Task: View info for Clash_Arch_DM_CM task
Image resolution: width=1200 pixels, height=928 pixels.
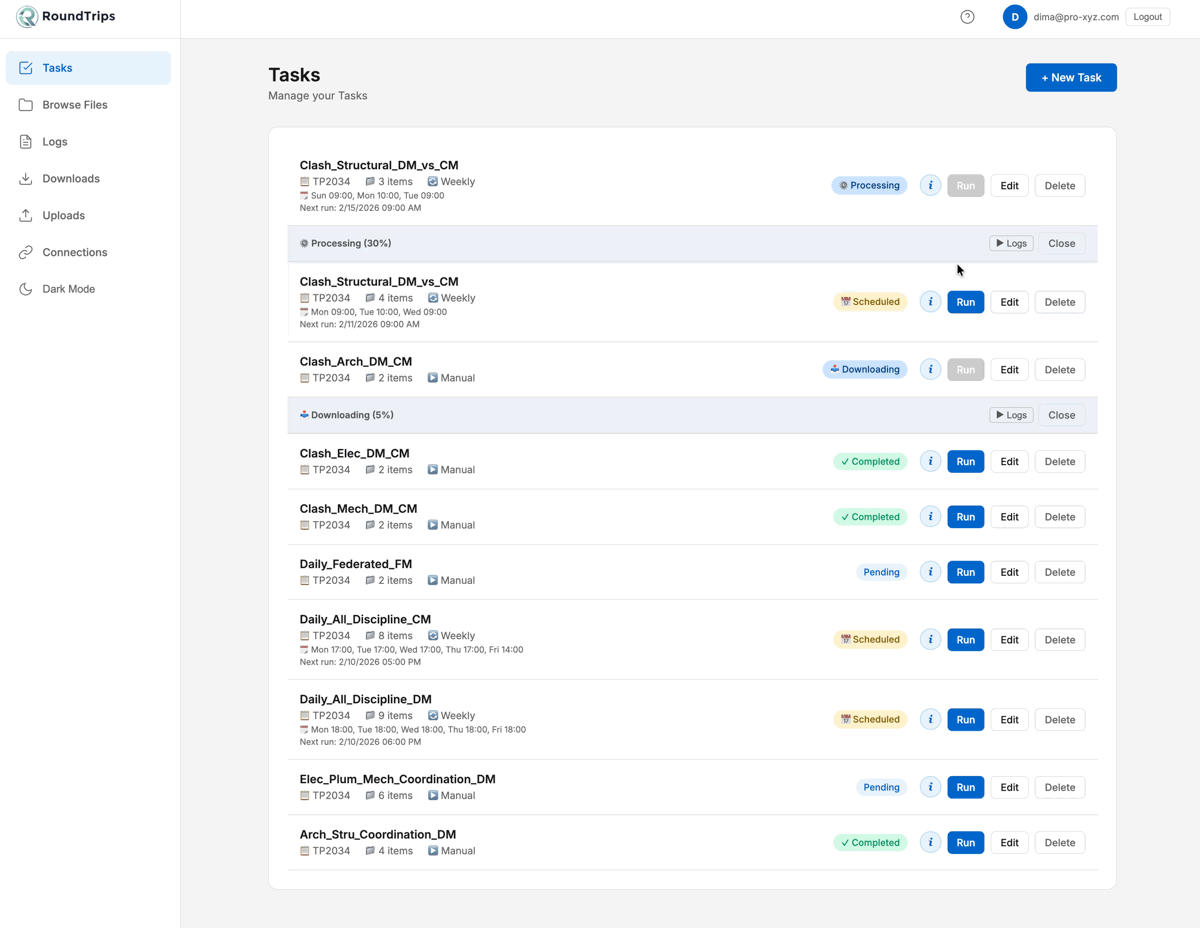Action: click(930, 370)
